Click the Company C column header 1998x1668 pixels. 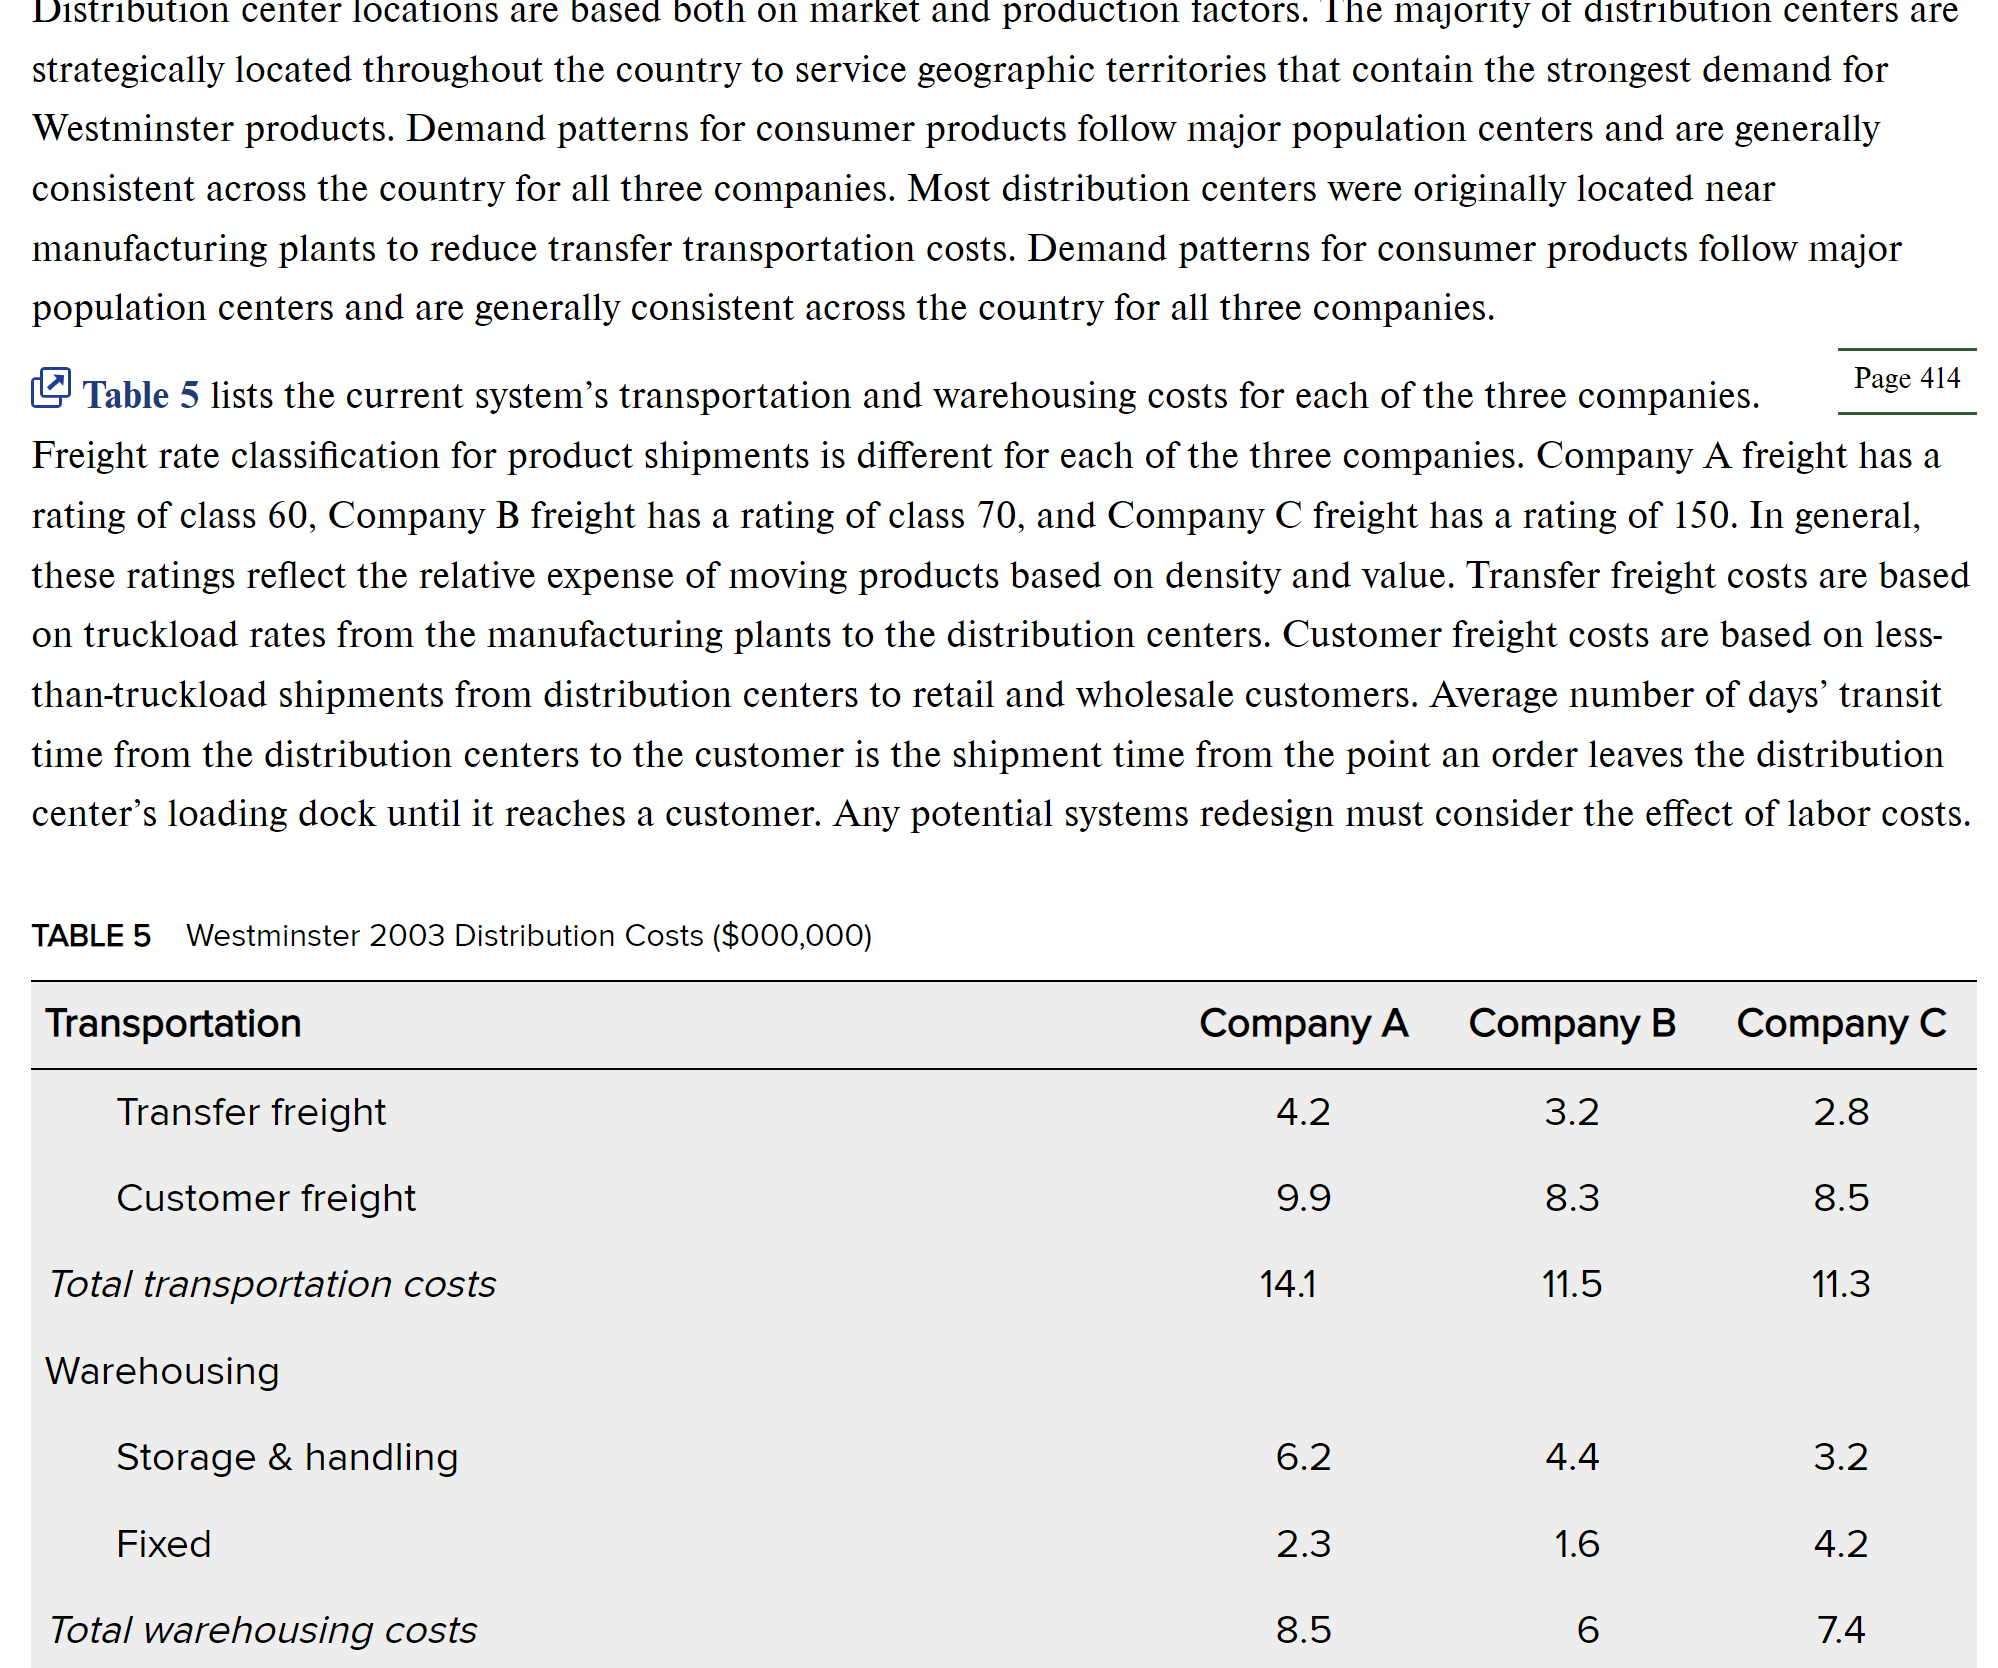coord(1841,1024)
